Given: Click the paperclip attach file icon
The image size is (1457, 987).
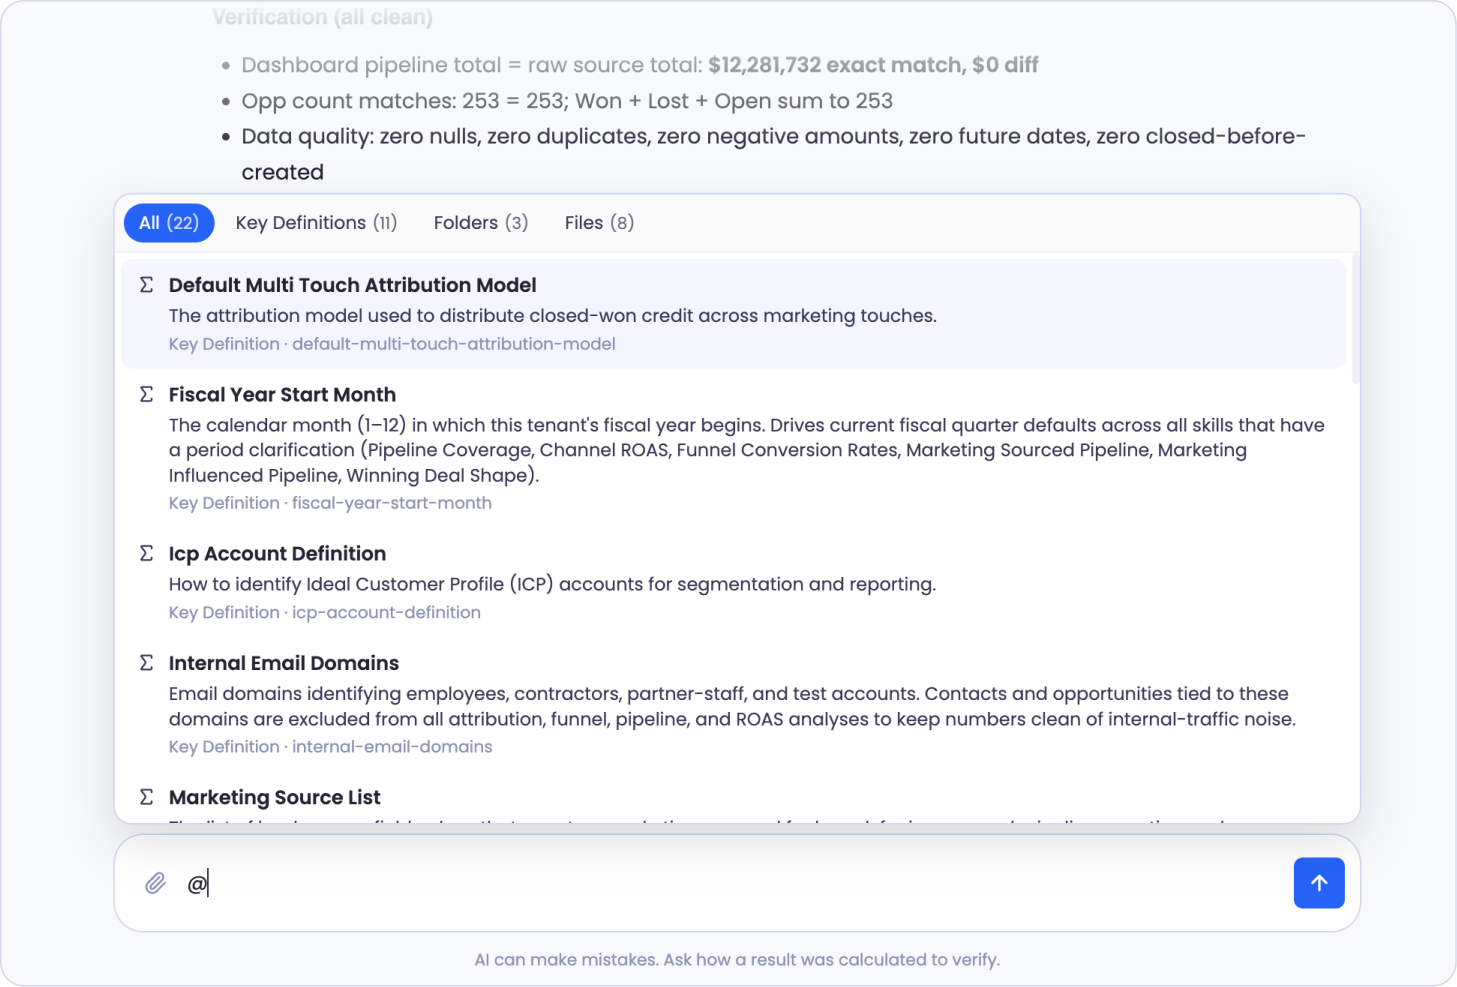Looking at the screenshot, I should [155, 883].
